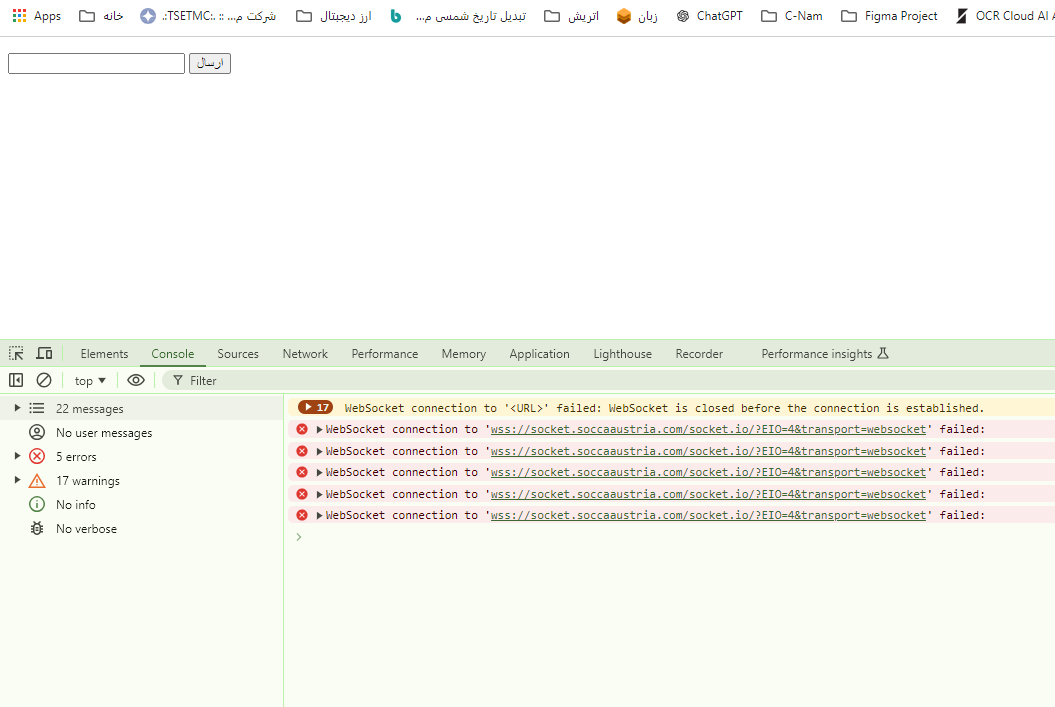Switch to the Performance tab
The image size is (1055, 707).
[384, 354]
